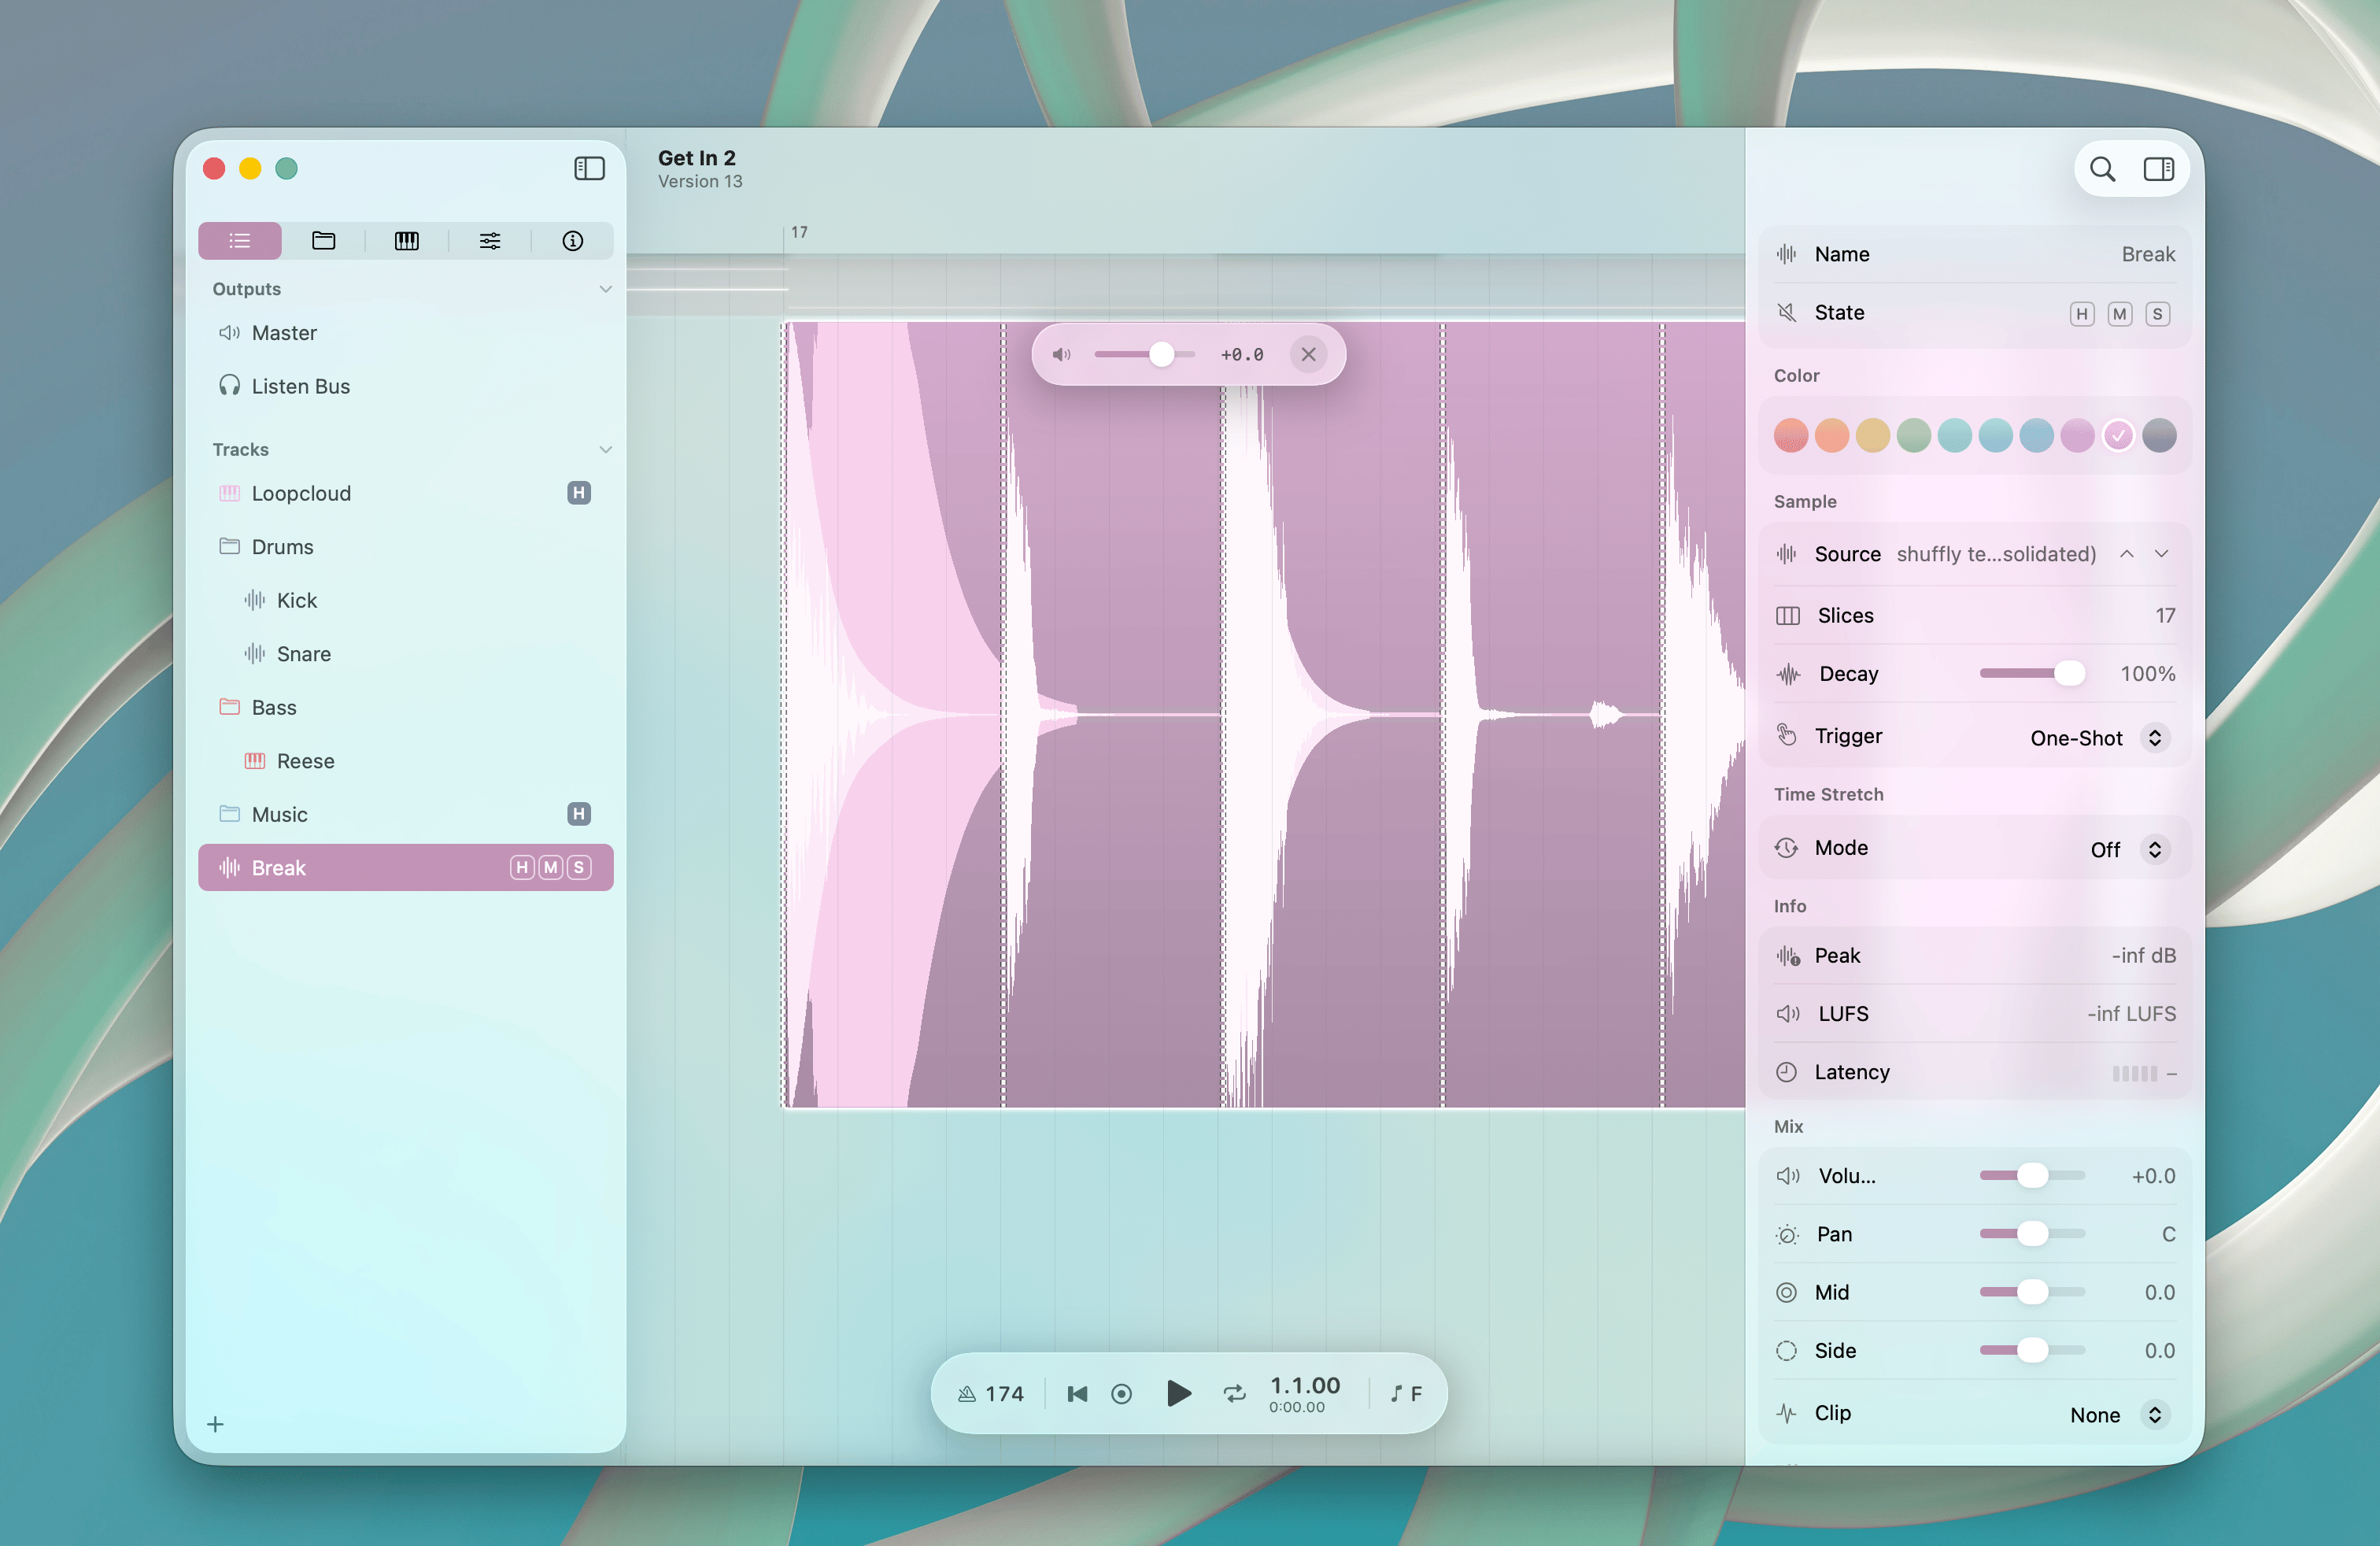Select the Loopcloud track
The height and width of the screenshot is (1546, 2380).
point(406,493)
